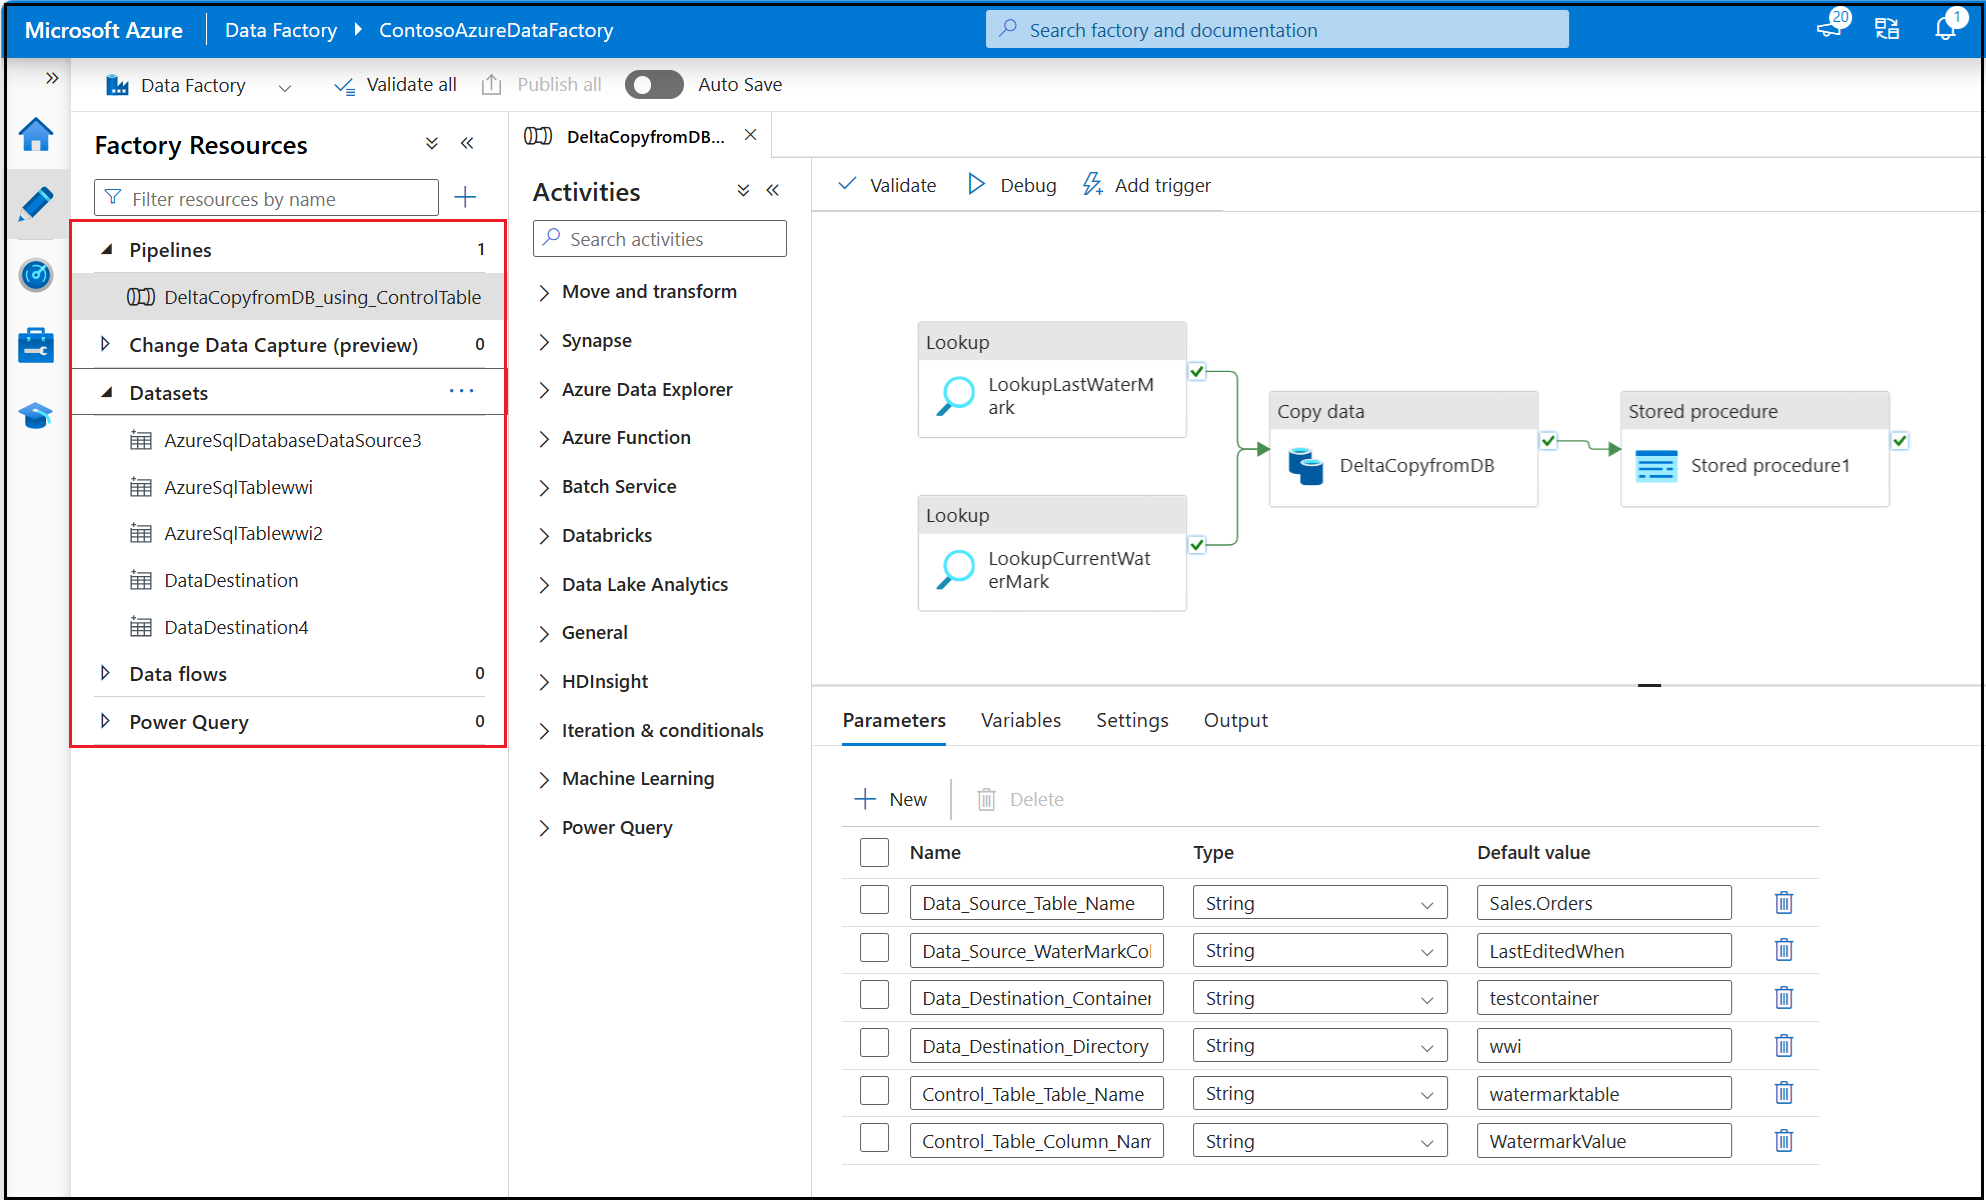Toggle the Auto Save switch
Image resolution: width=1986 pixels, height=1200 pixels.
[x=654, y=85]
